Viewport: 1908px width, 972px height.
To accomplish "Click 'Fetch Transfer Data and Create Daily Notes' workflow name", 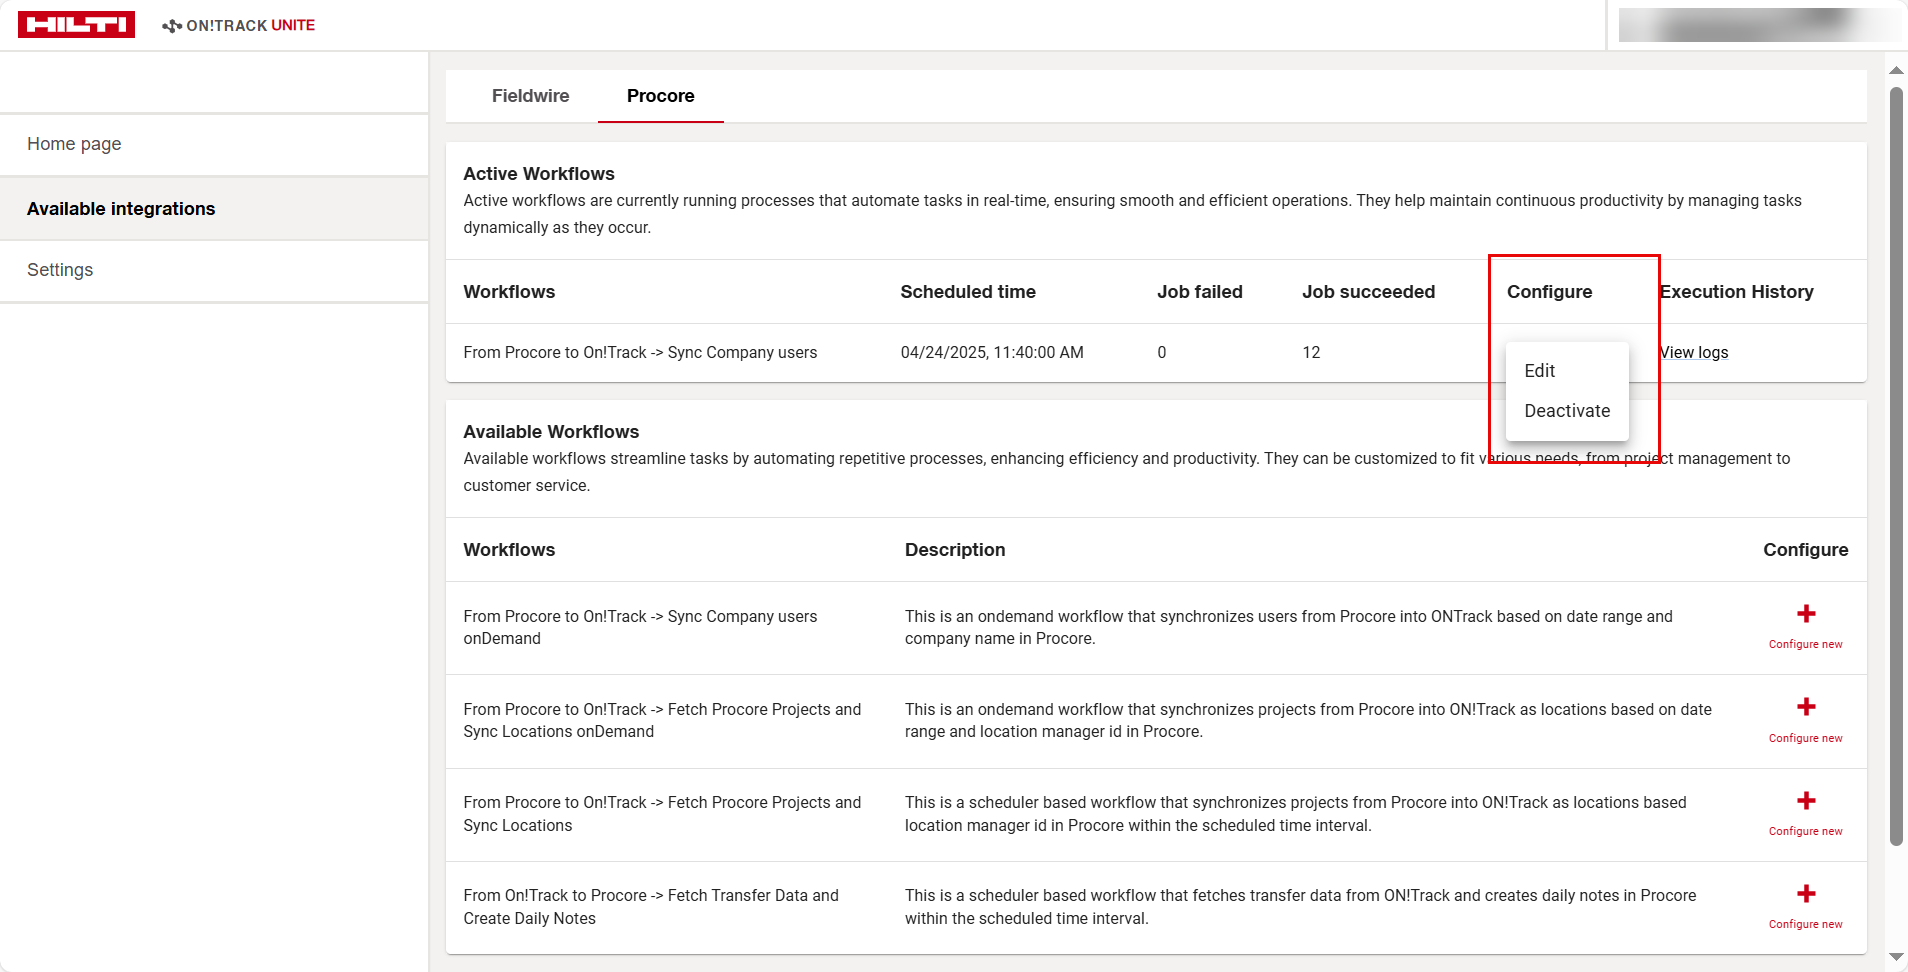I will [x=651, y=907].
